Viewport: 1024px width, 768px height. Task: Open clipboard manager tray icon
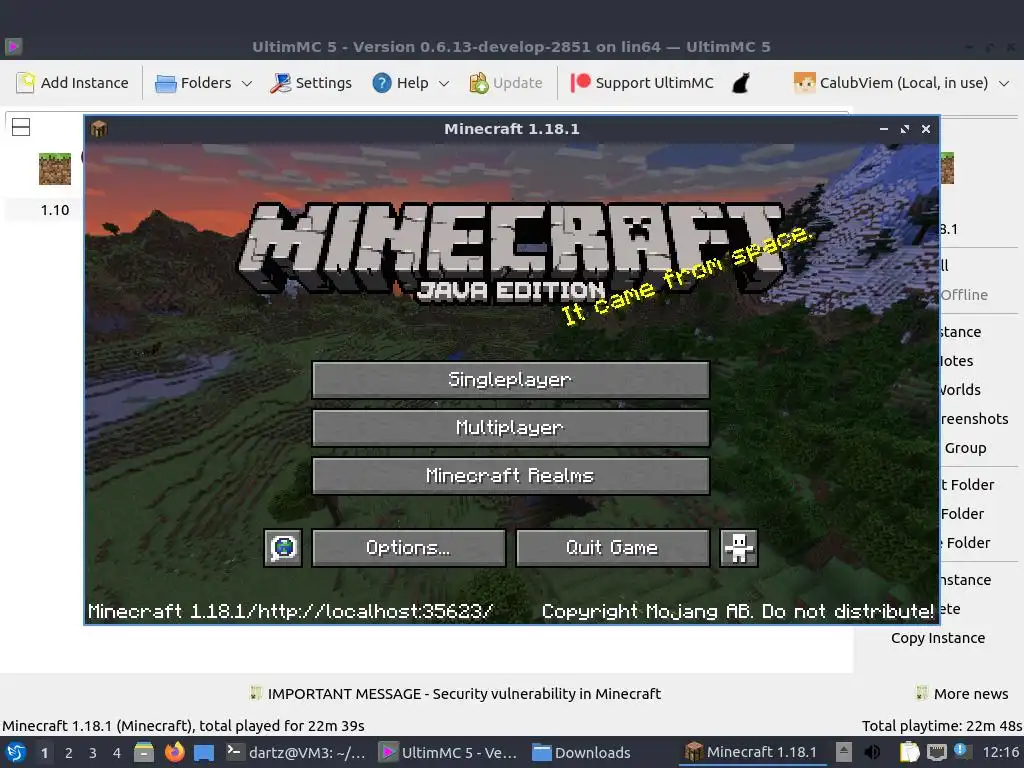(909, 752)
